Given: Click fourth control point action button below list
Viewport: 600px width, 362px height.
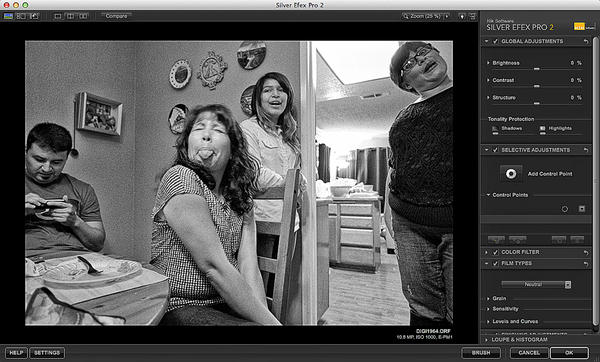Looking at the screenshot, I should 577,240.
